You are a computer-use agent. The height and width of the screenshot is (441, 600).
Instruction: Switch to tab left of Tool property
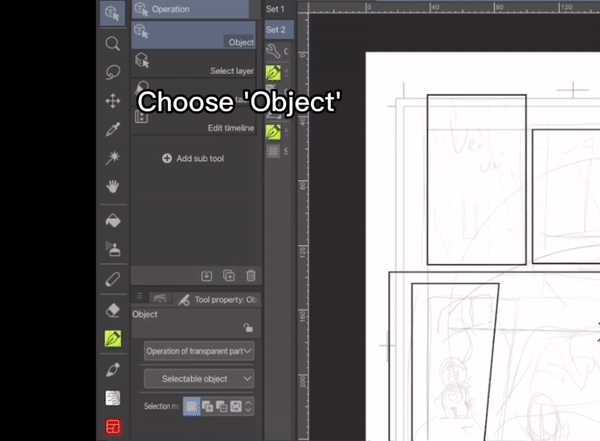pyautogui.click(x=160, y=299)
